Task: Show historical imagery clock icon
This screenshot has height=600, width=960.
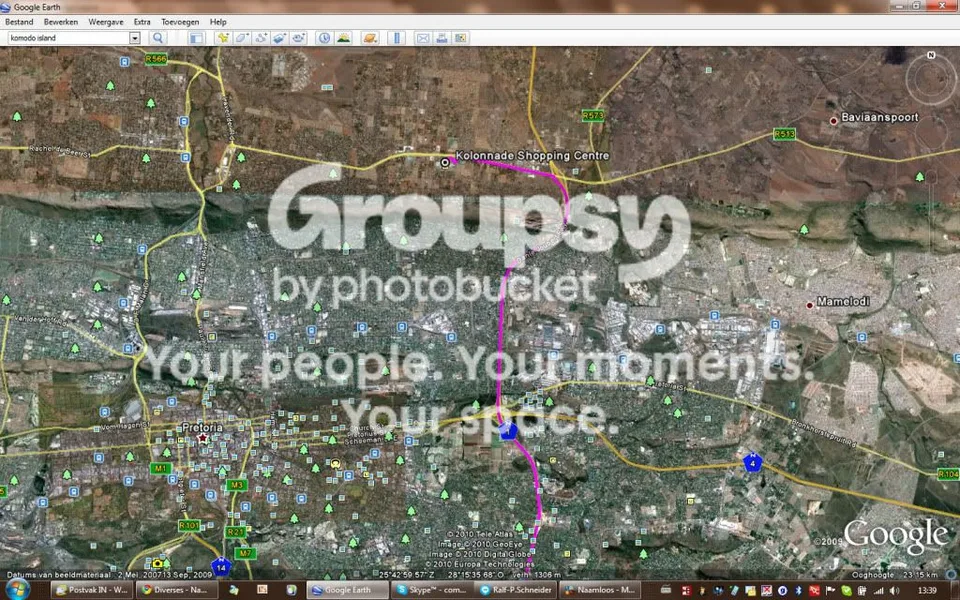Action: [324, 38]
